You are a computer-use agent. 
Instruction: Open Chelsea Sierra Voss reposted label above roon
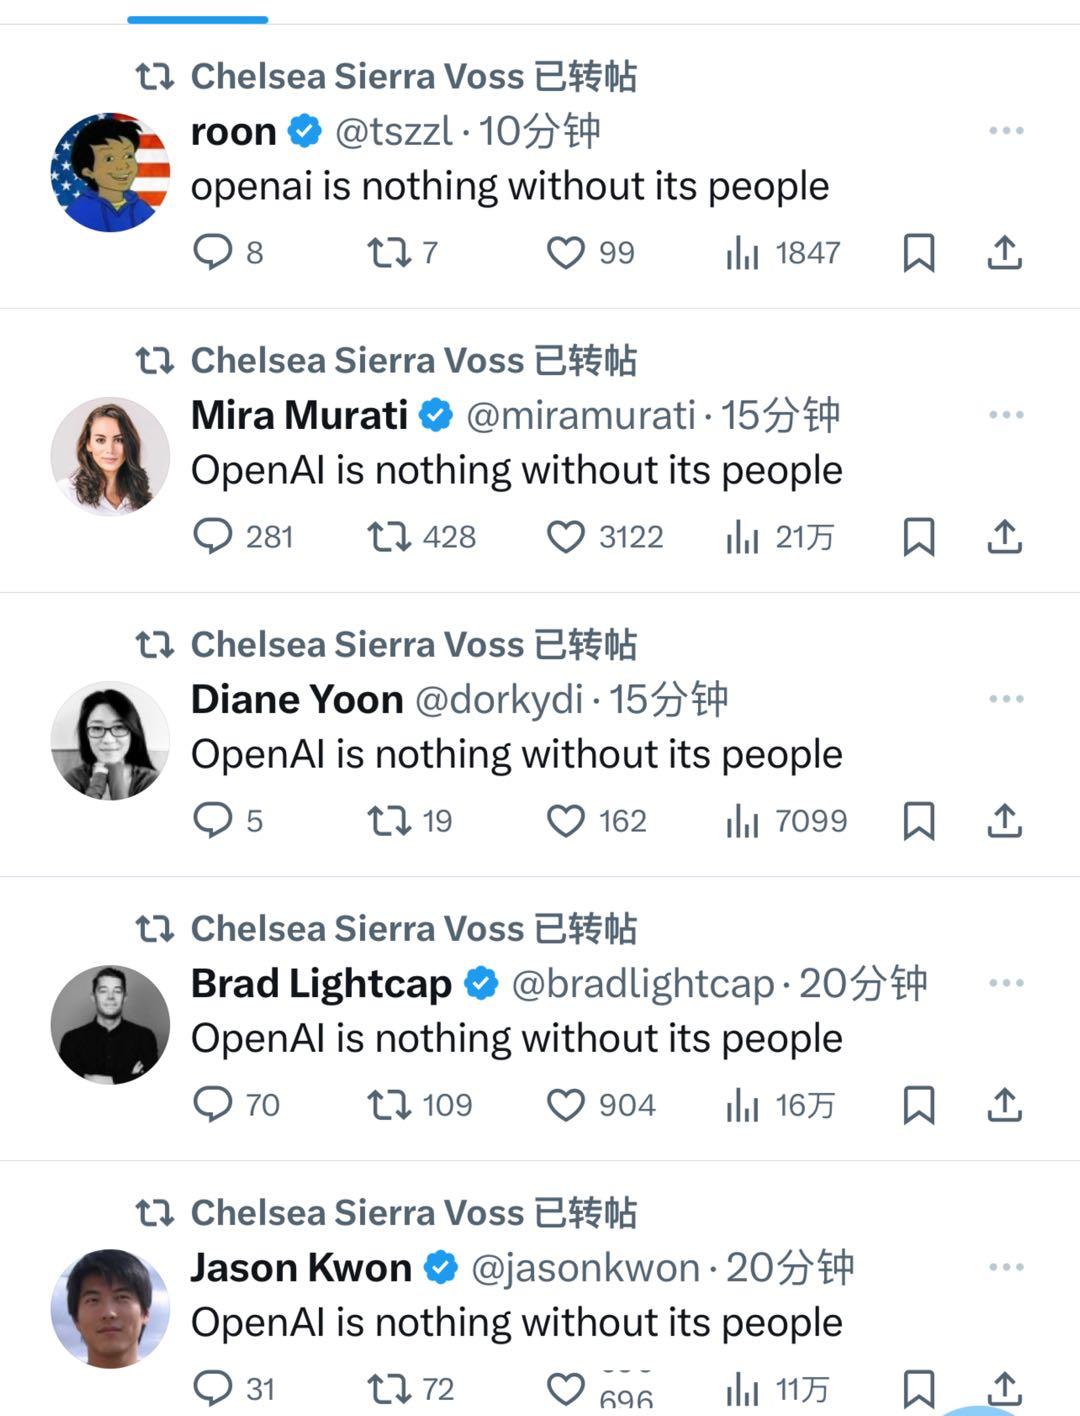(386, 76)
